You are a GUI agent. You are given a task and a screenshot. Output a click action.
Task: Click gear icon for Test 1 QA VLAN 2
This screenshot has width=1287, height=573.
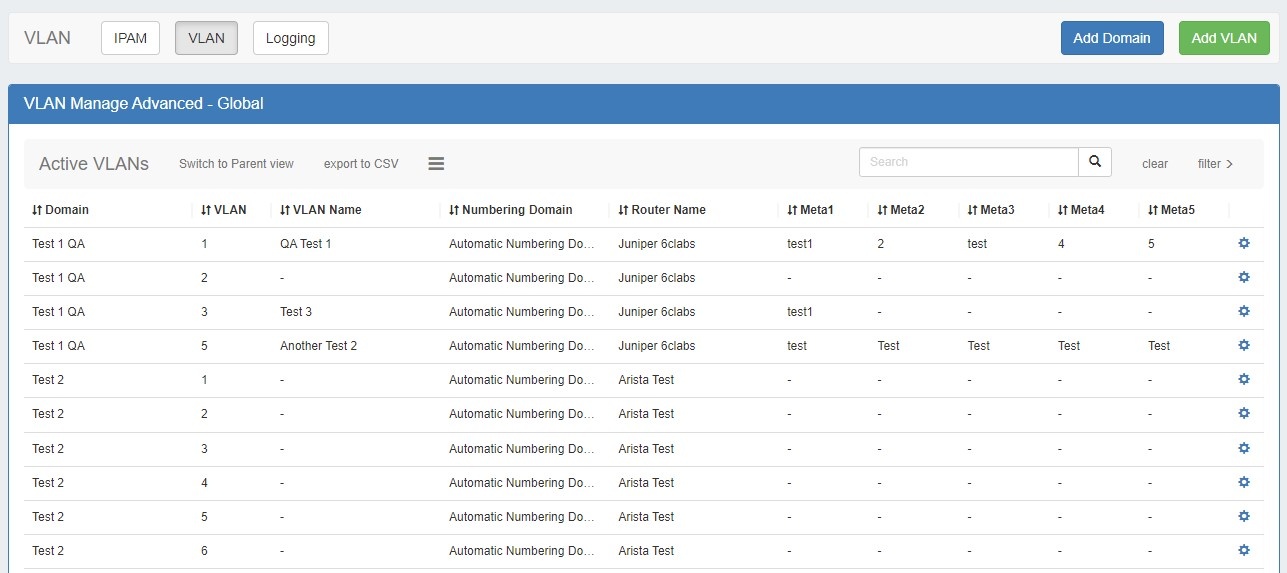click(1244, 277)
